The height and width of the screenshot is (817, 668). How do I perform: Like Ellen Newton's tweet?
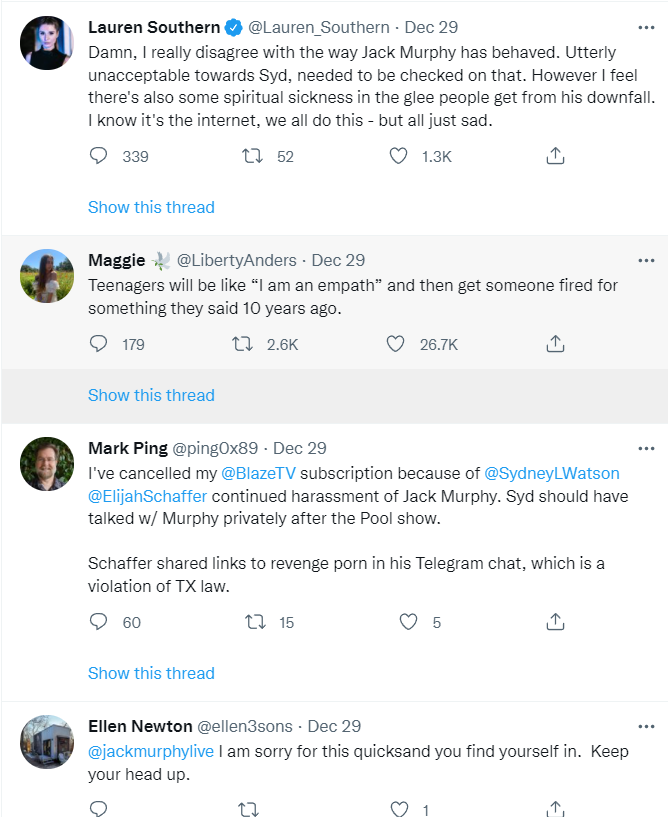tap(399, 809)
